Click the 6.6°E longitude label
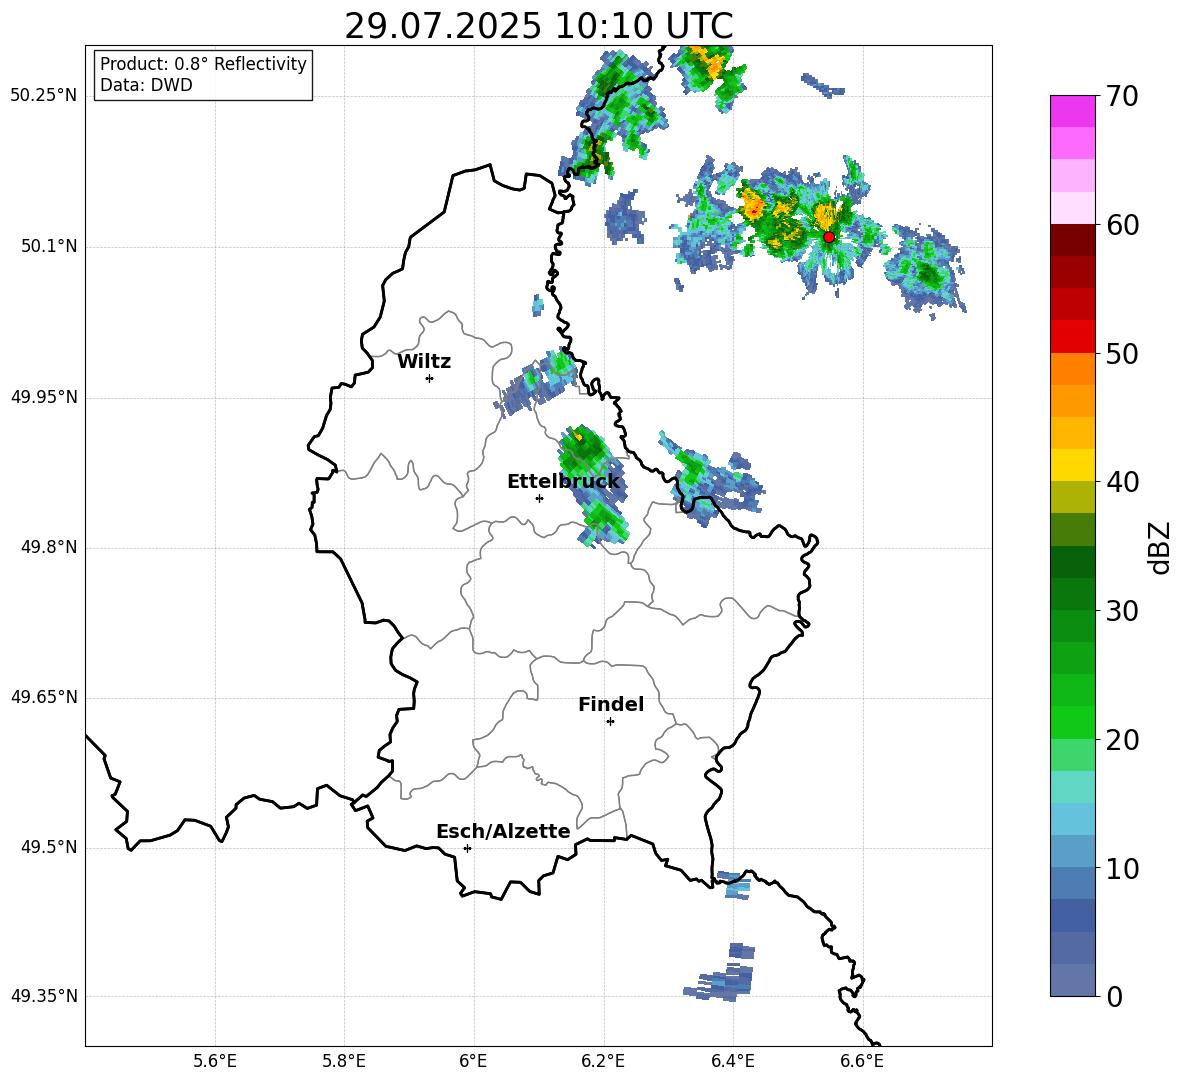This screenshot has height=1081, width=1184. 862,1061
